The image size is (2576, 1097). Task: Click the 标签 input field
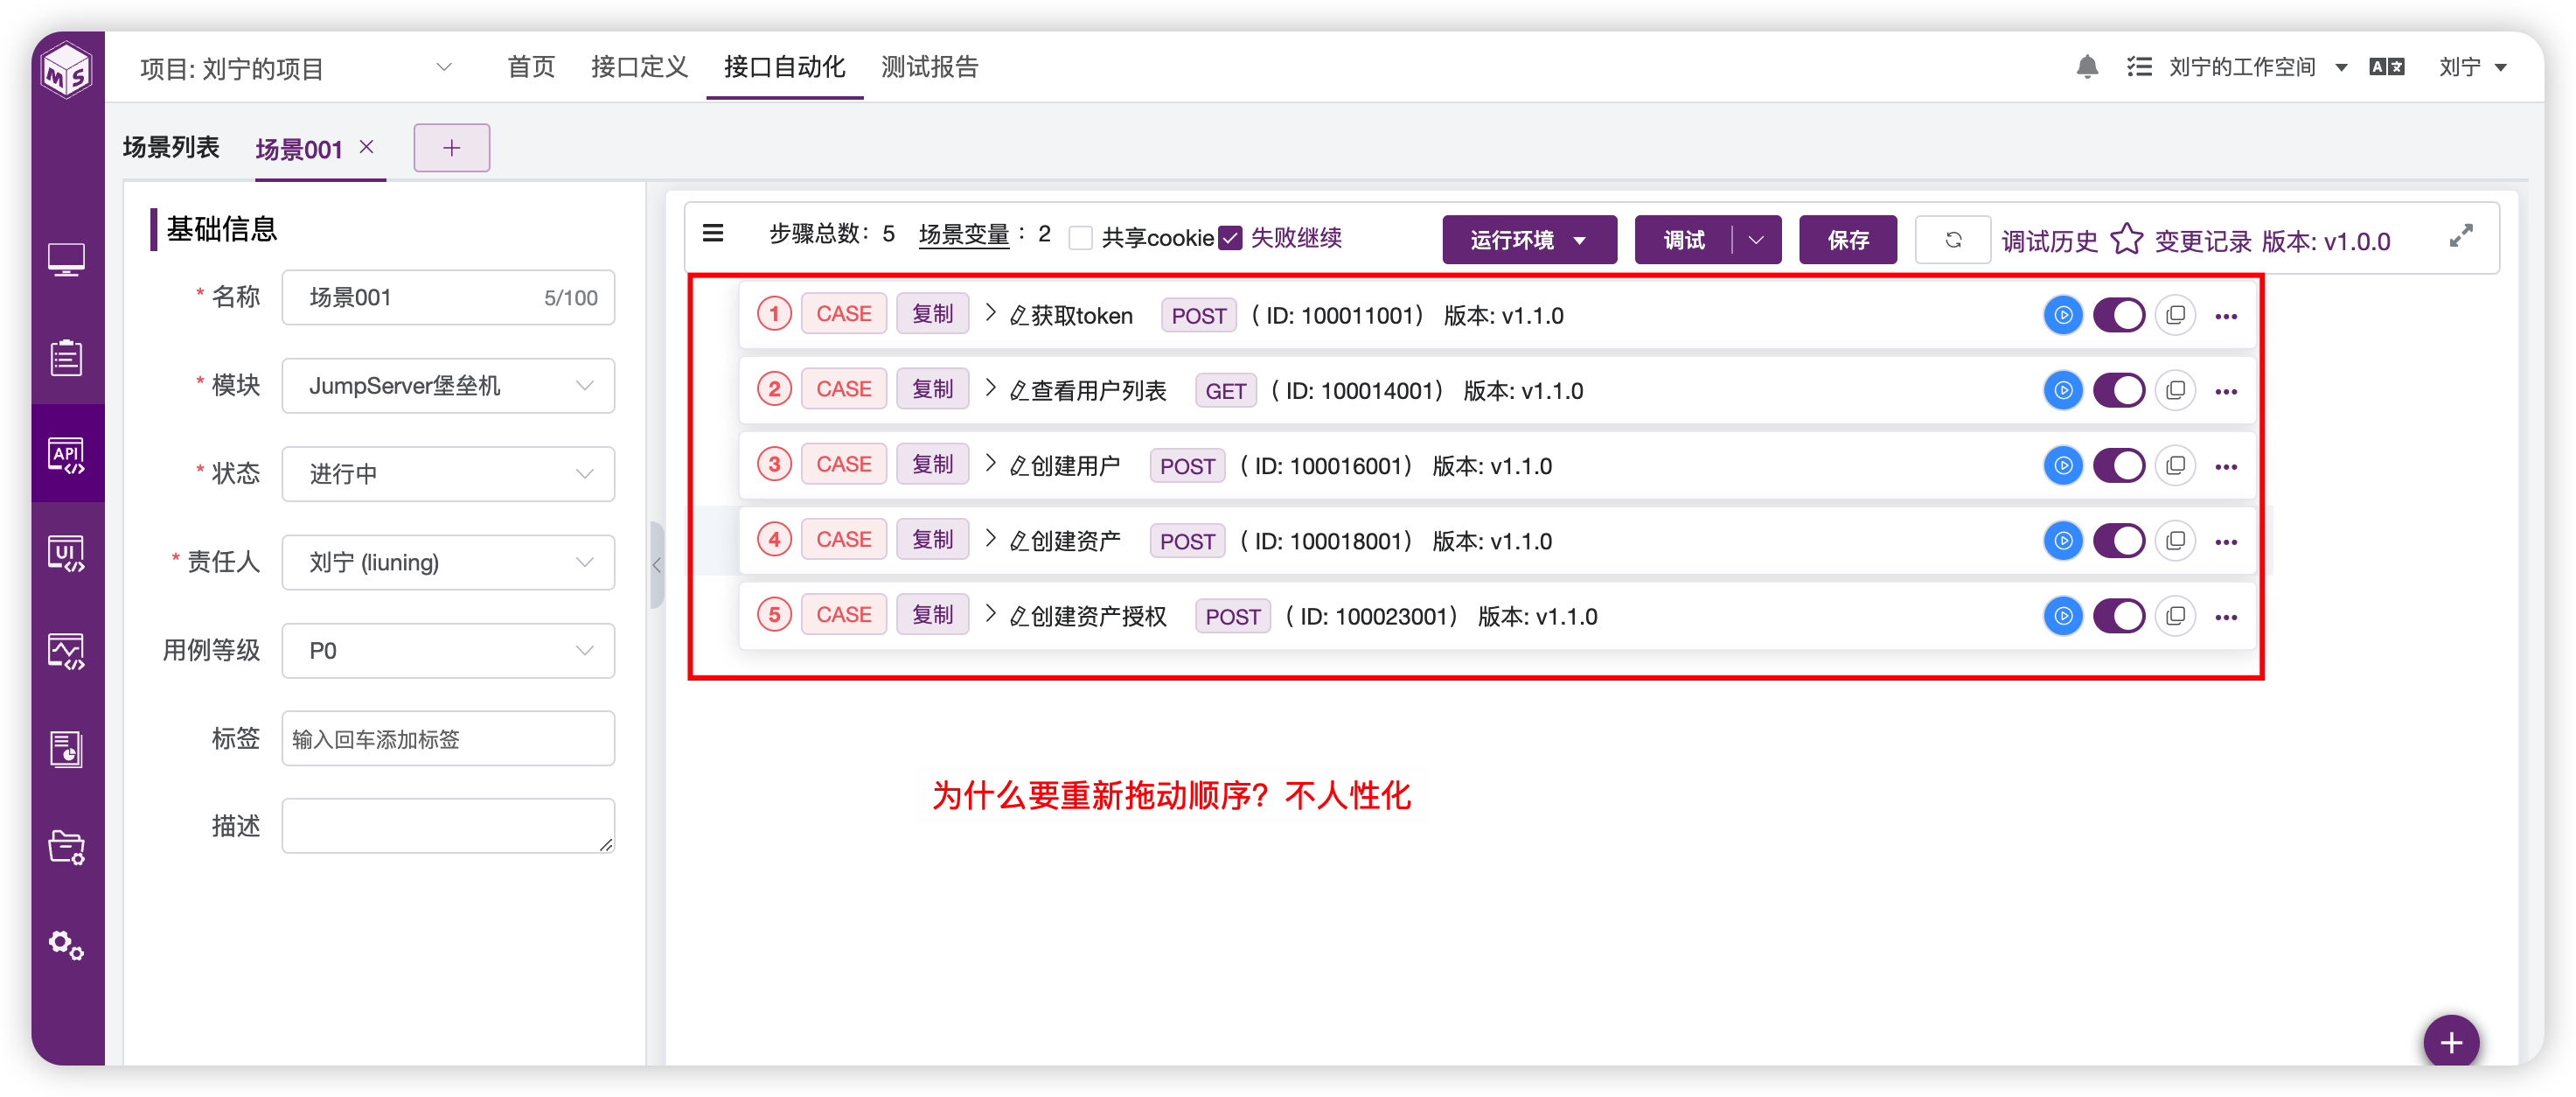click(447, 738)
